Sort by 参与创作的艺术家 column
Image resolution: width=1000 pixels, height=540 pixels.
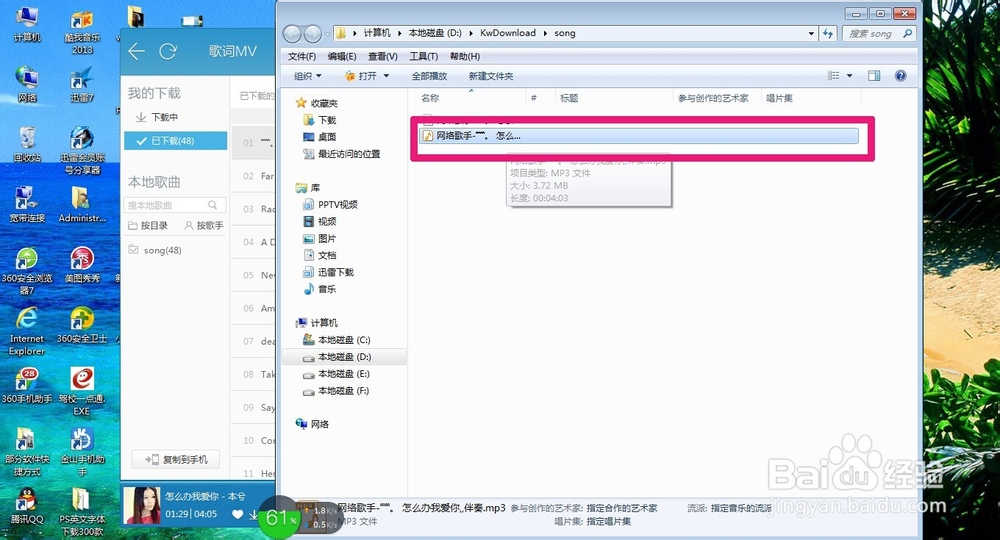(x=713, y=98)
